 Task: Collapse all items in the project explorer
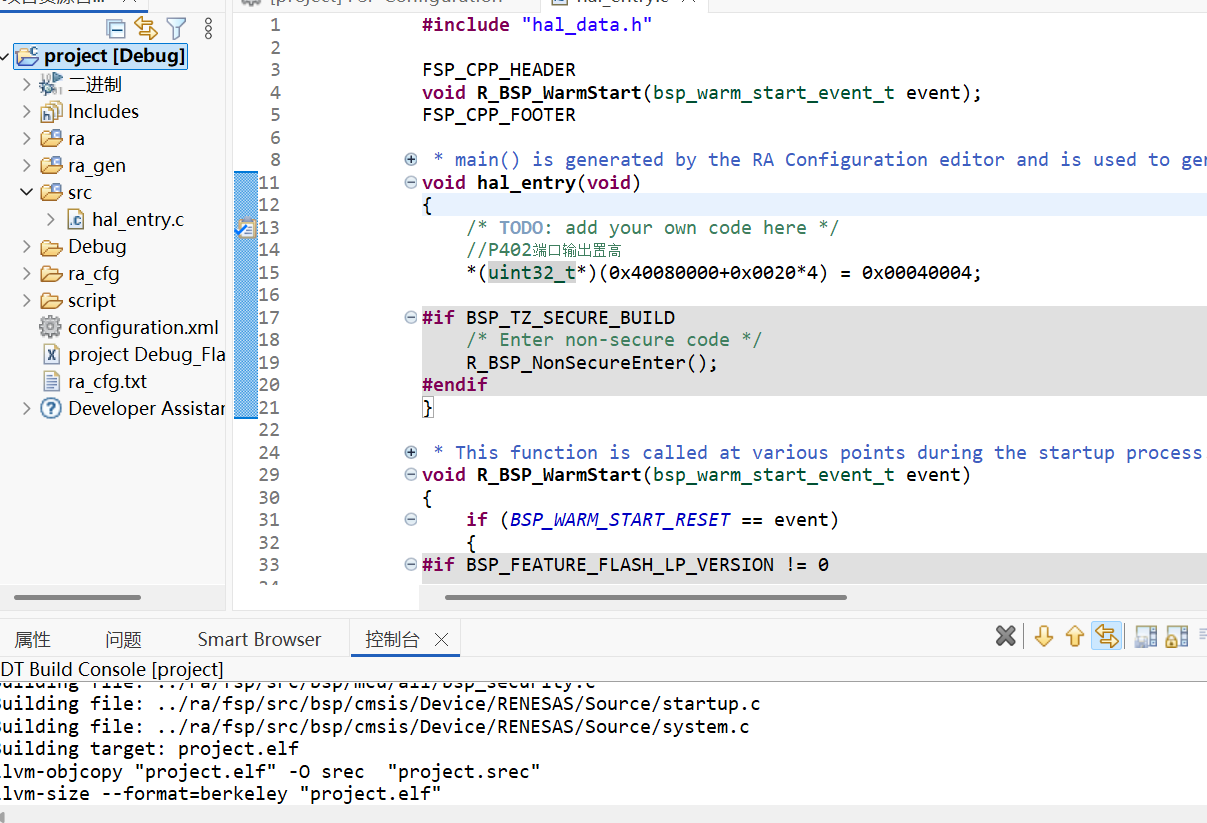point(116,28)
